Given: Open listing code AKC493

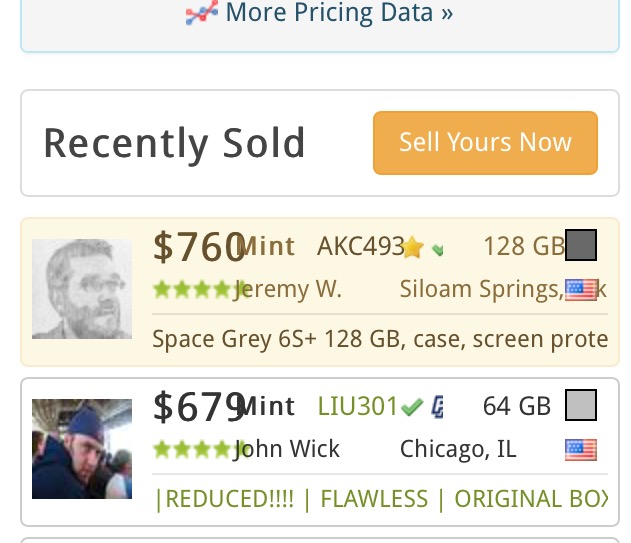Looking at the screenshot, I should pyautogui.click(x=361, y=246).
